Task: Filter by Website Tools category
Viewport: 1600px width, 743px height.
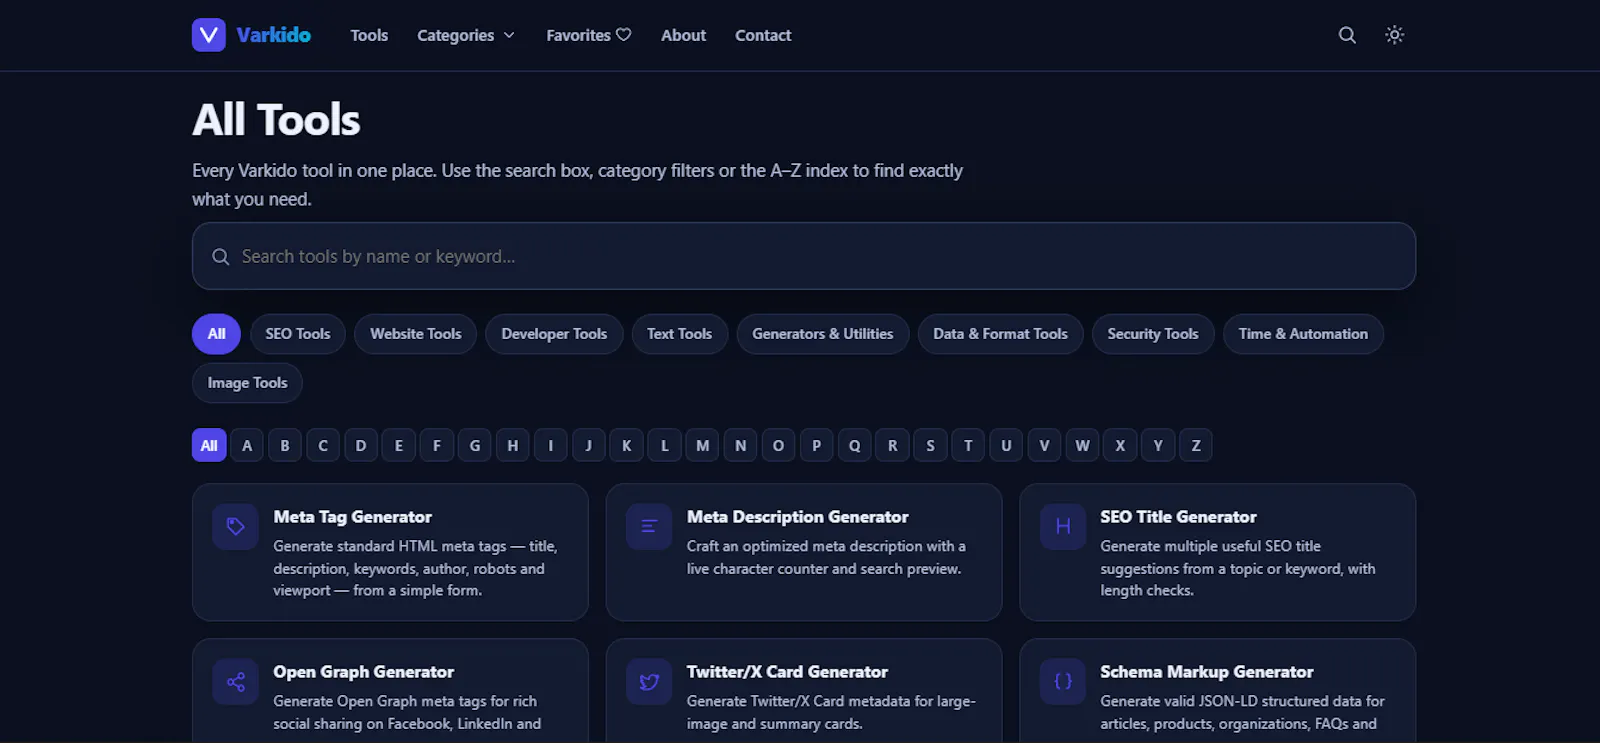Action: click(x=416, y=334)
